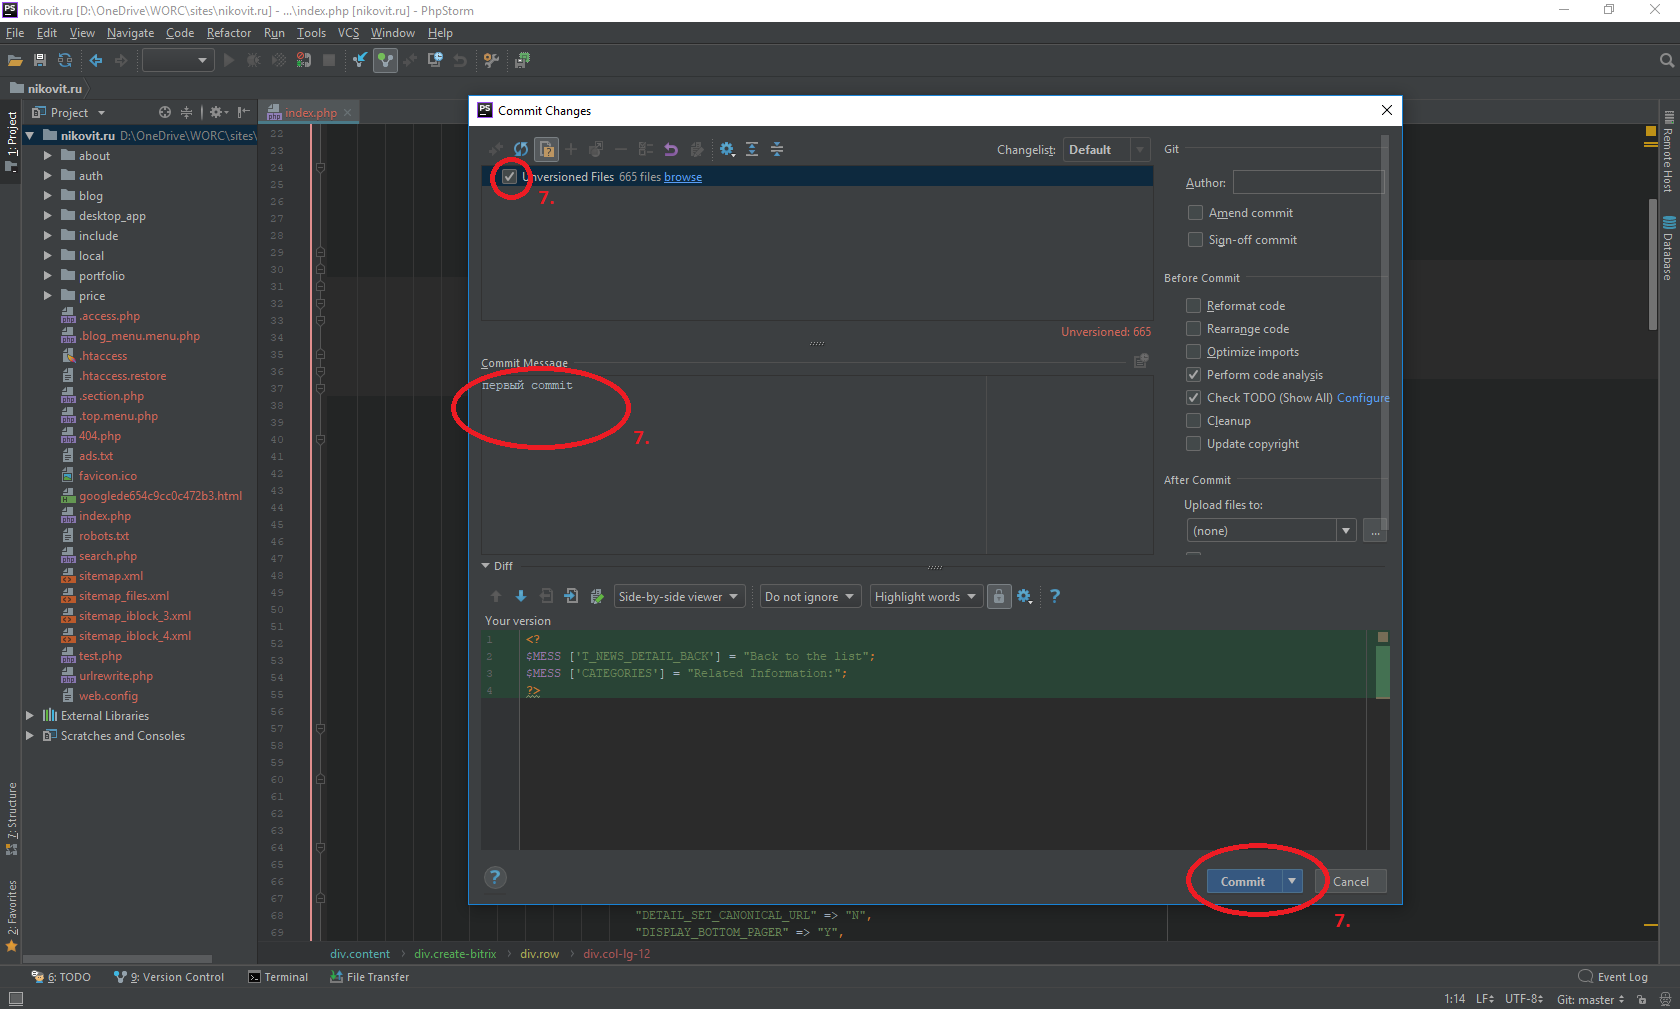Expand External Libraries node
Image resolution: width=1680 pixels, height=1009 pixels.
point(29,716)
